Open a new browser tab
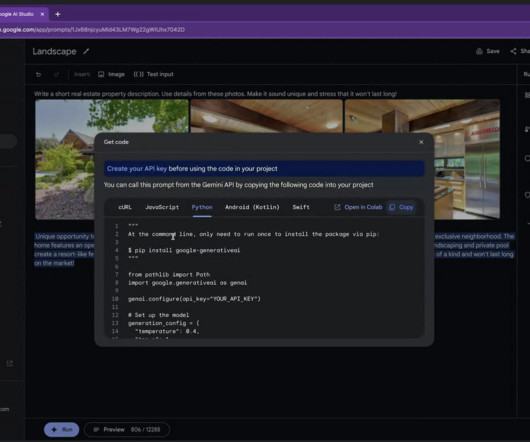This screenshot has width=530, height=442. (x=58, y=14)
